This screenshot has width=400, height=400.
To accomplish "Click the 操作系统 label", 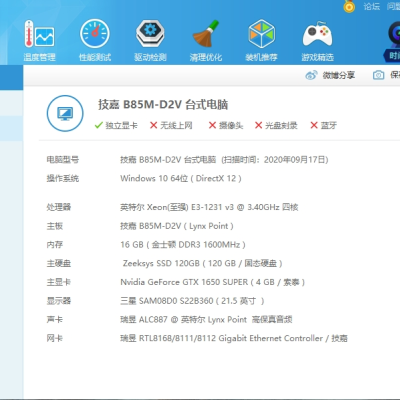I will coord(63,179).
